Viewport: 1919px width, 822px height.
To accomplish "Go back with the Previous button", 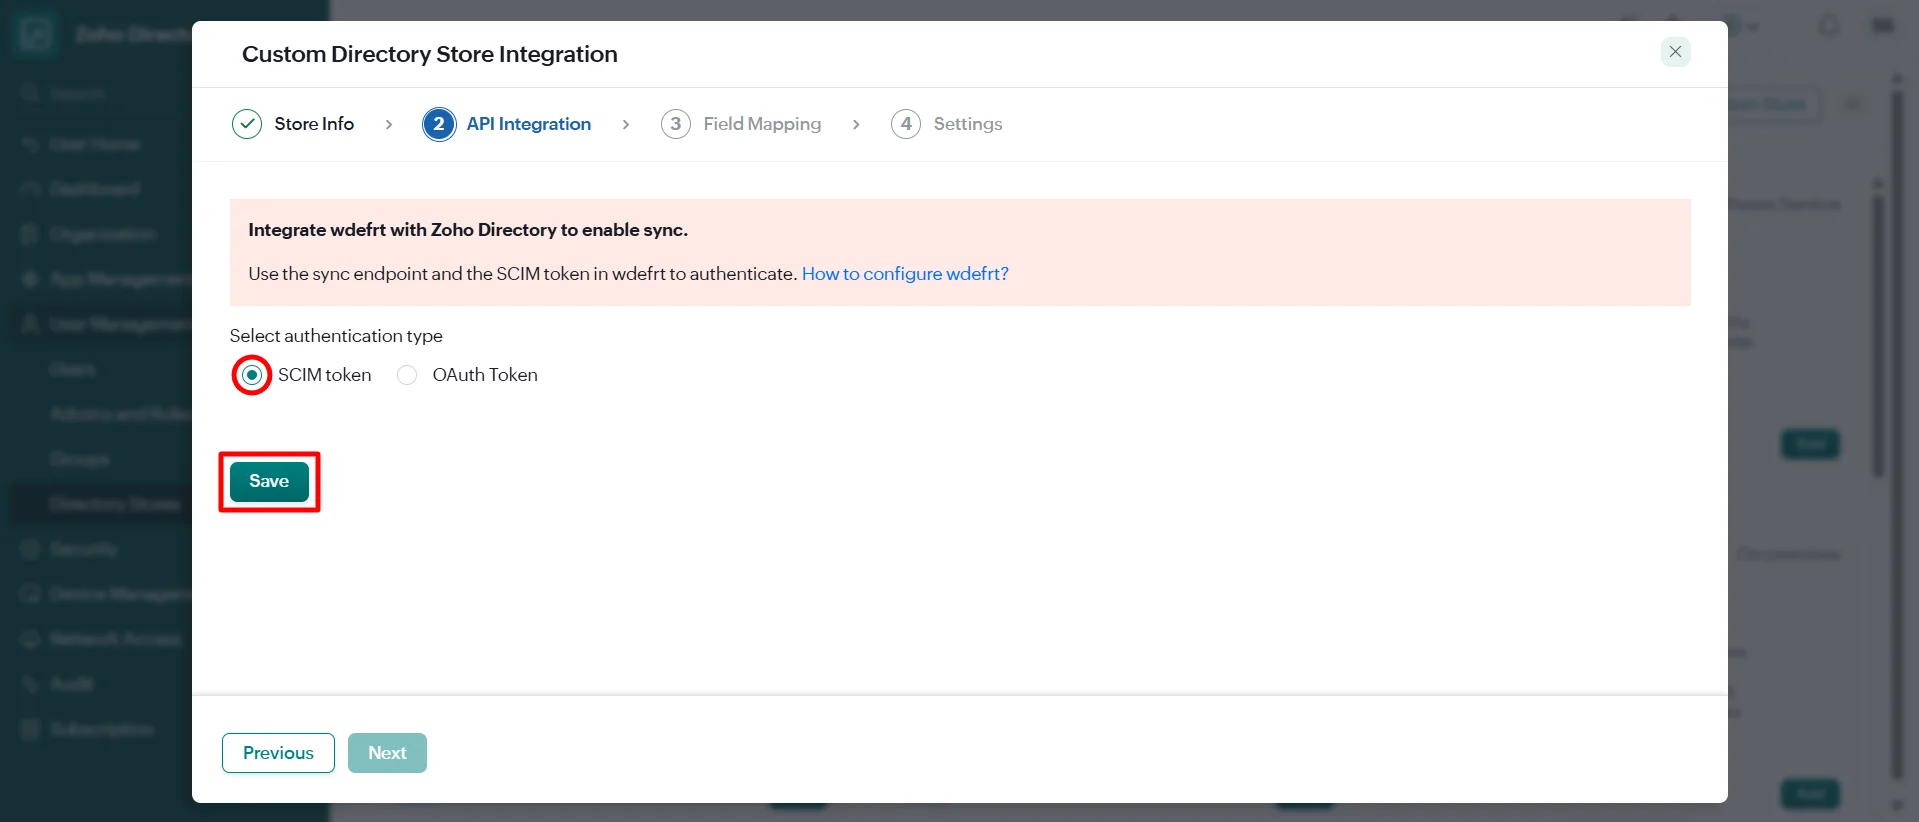I will click(278, 753).
